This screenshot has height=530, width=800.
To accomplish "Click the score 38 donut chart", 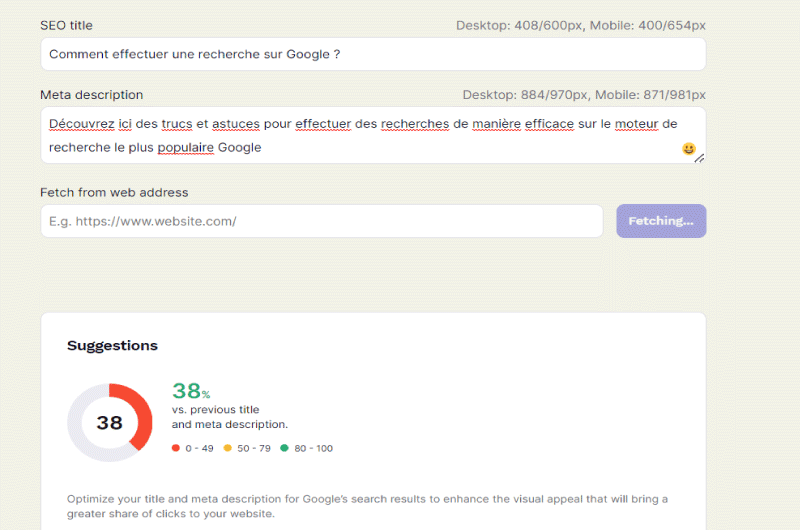I will tap(110, 422).
